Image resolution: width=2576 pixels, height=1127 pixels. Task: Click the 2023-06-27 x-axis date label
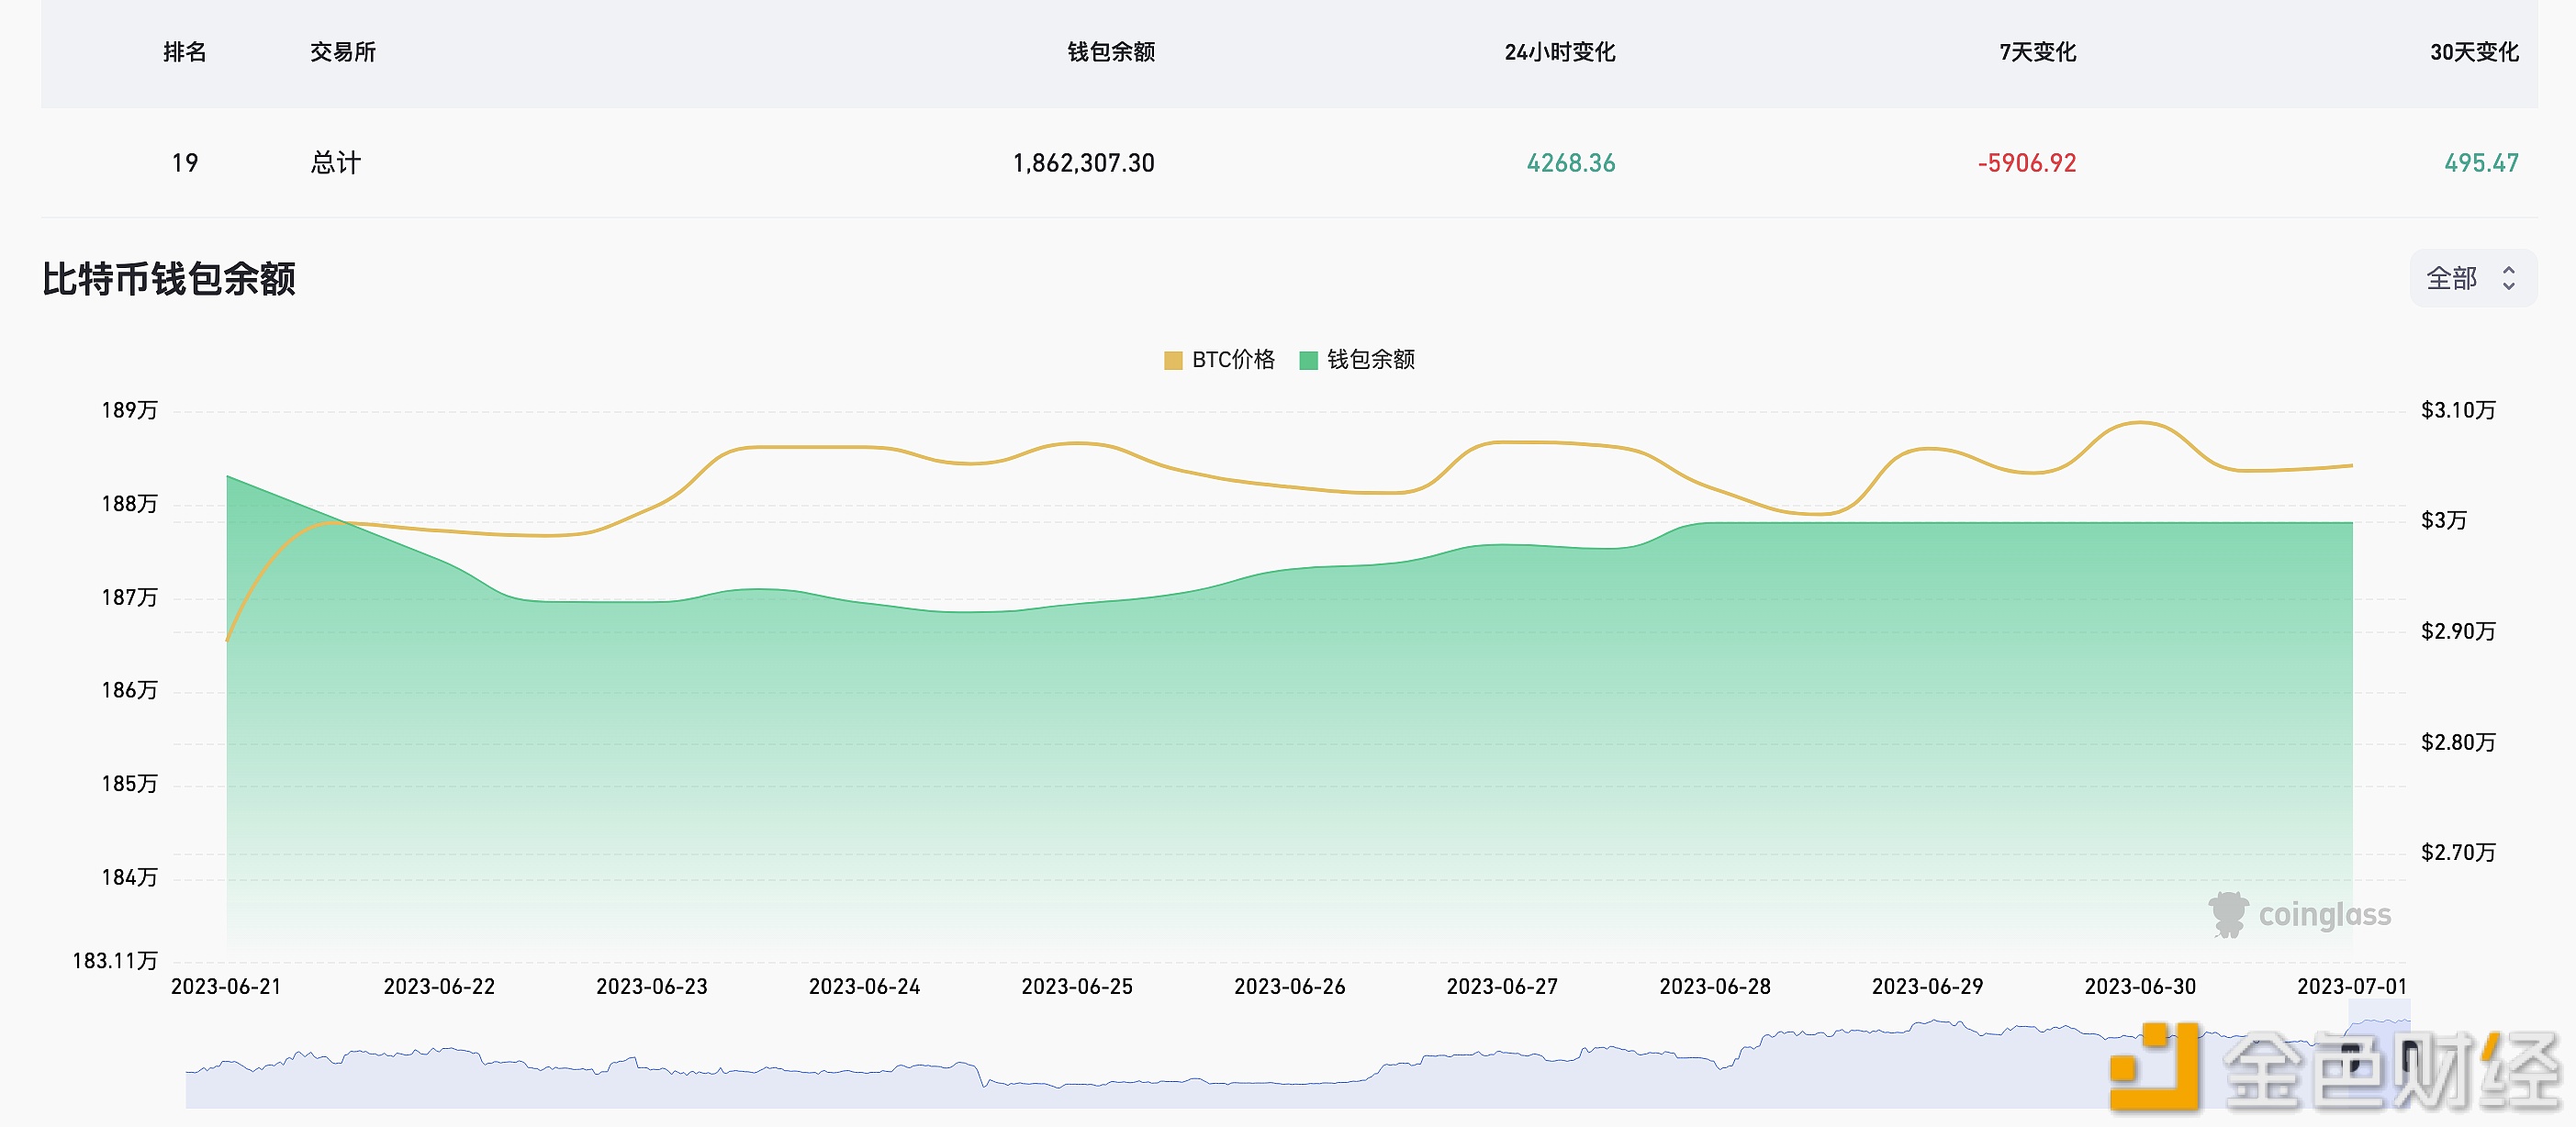click(1503, 987)
